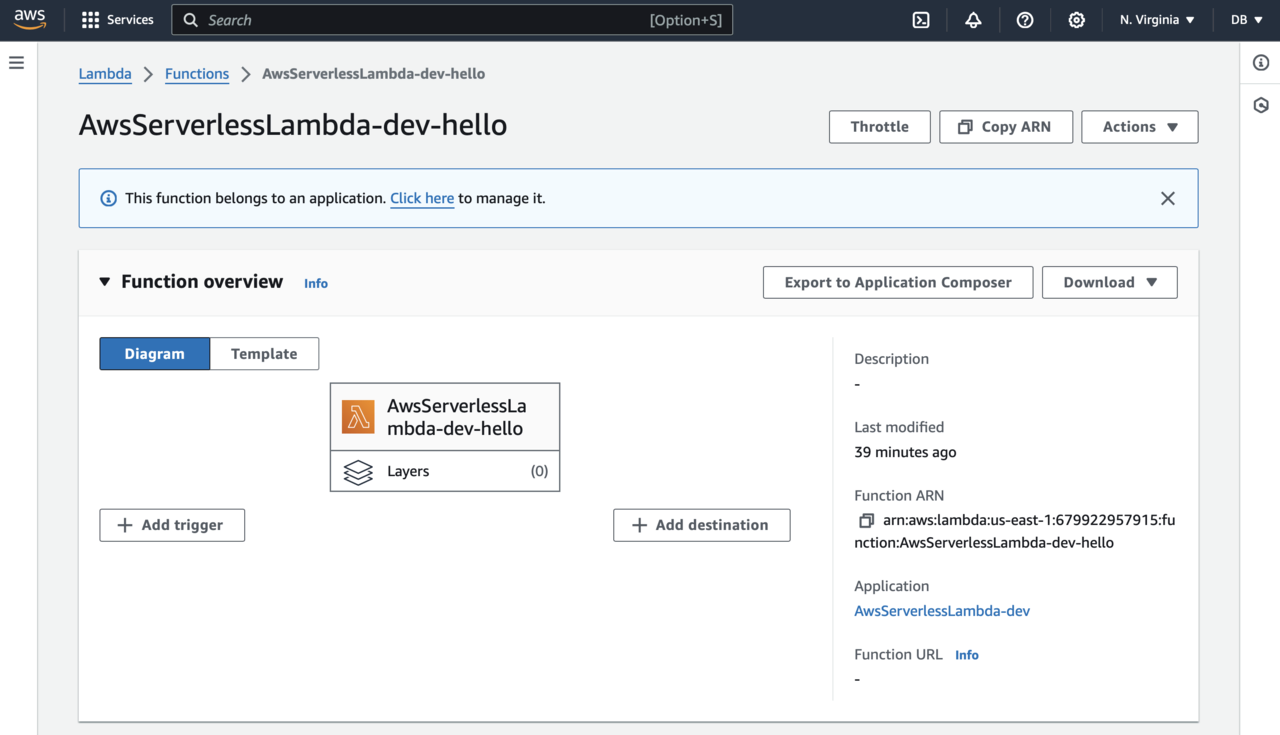The height and width of the screenshot is (735, 1280).
Task: Copy the Function ARN using copy icon
Action: tap(866, 520)
